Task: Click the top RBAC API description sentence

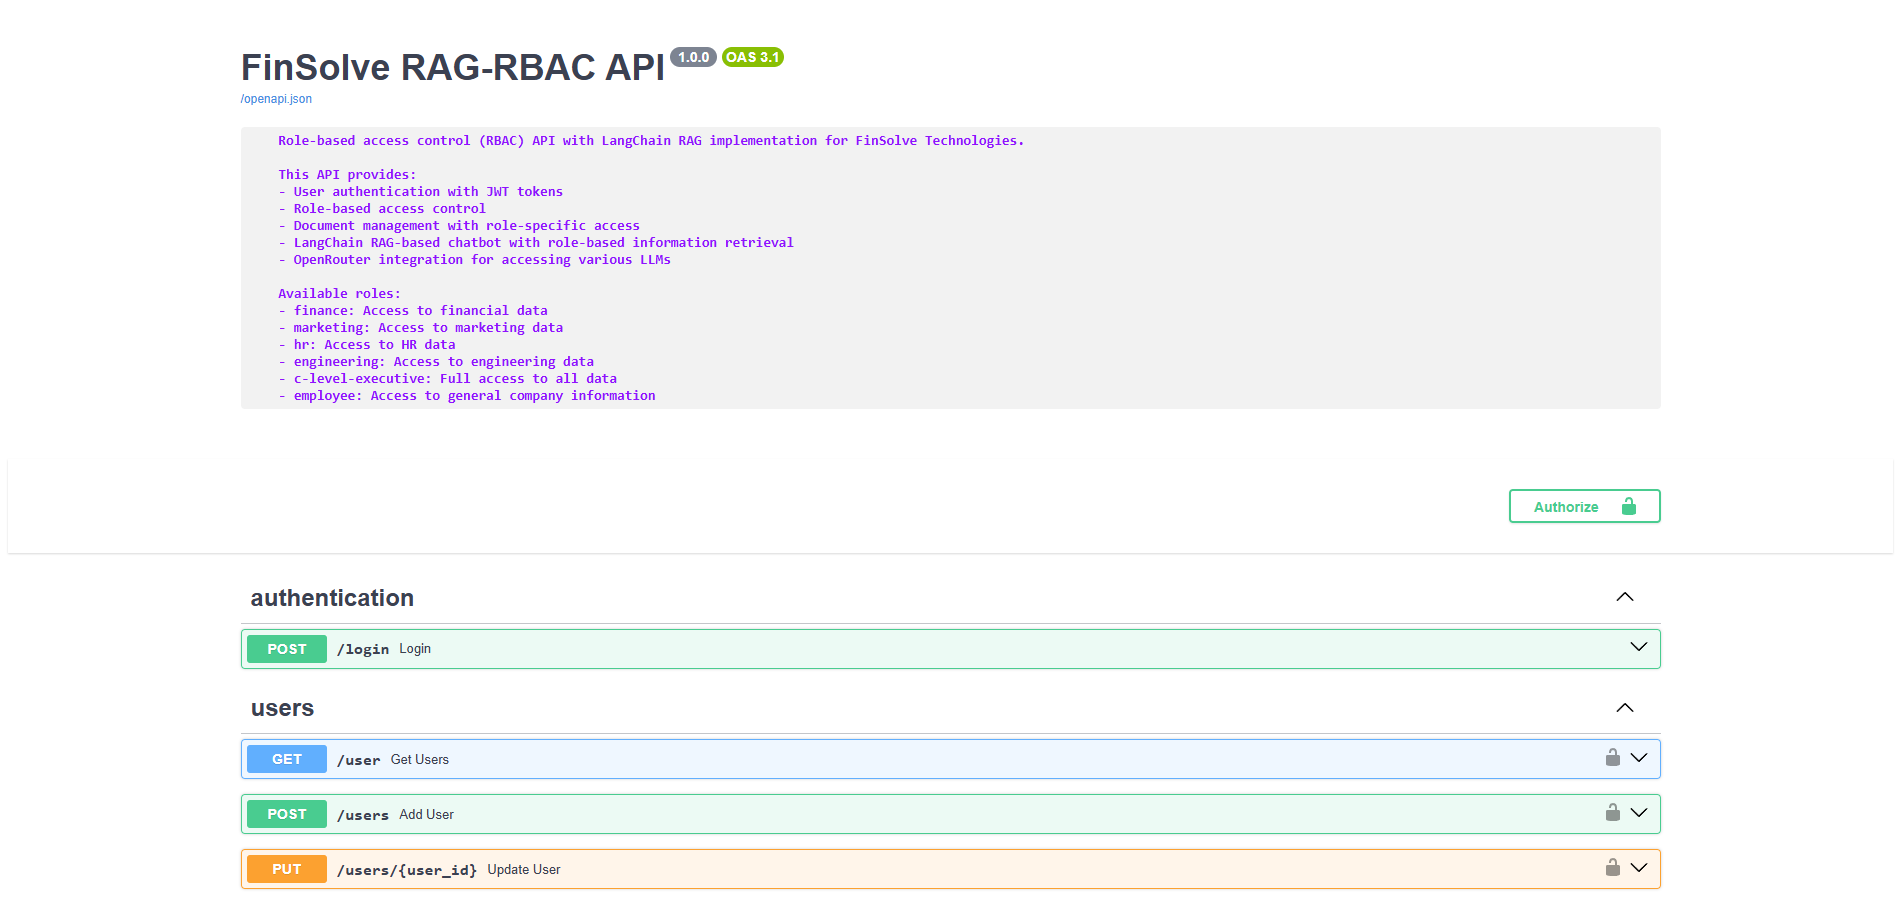Action: pos(651,141)
